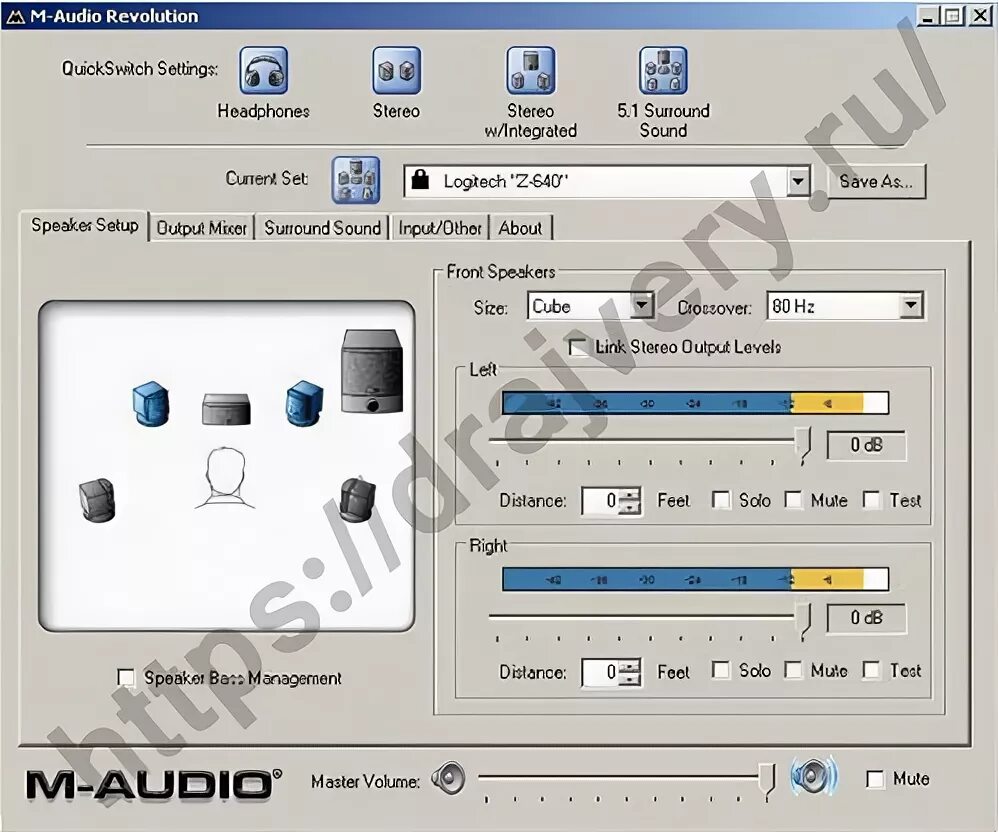Screen dimensions: 998x832
Task: Click the master volume speaker icon
Action: point(447,779)
